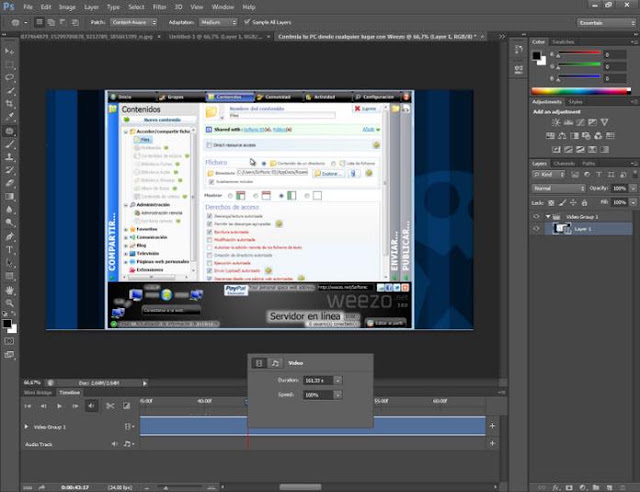
Task: Play the timeline video
Action: click(x=59, y=406)
